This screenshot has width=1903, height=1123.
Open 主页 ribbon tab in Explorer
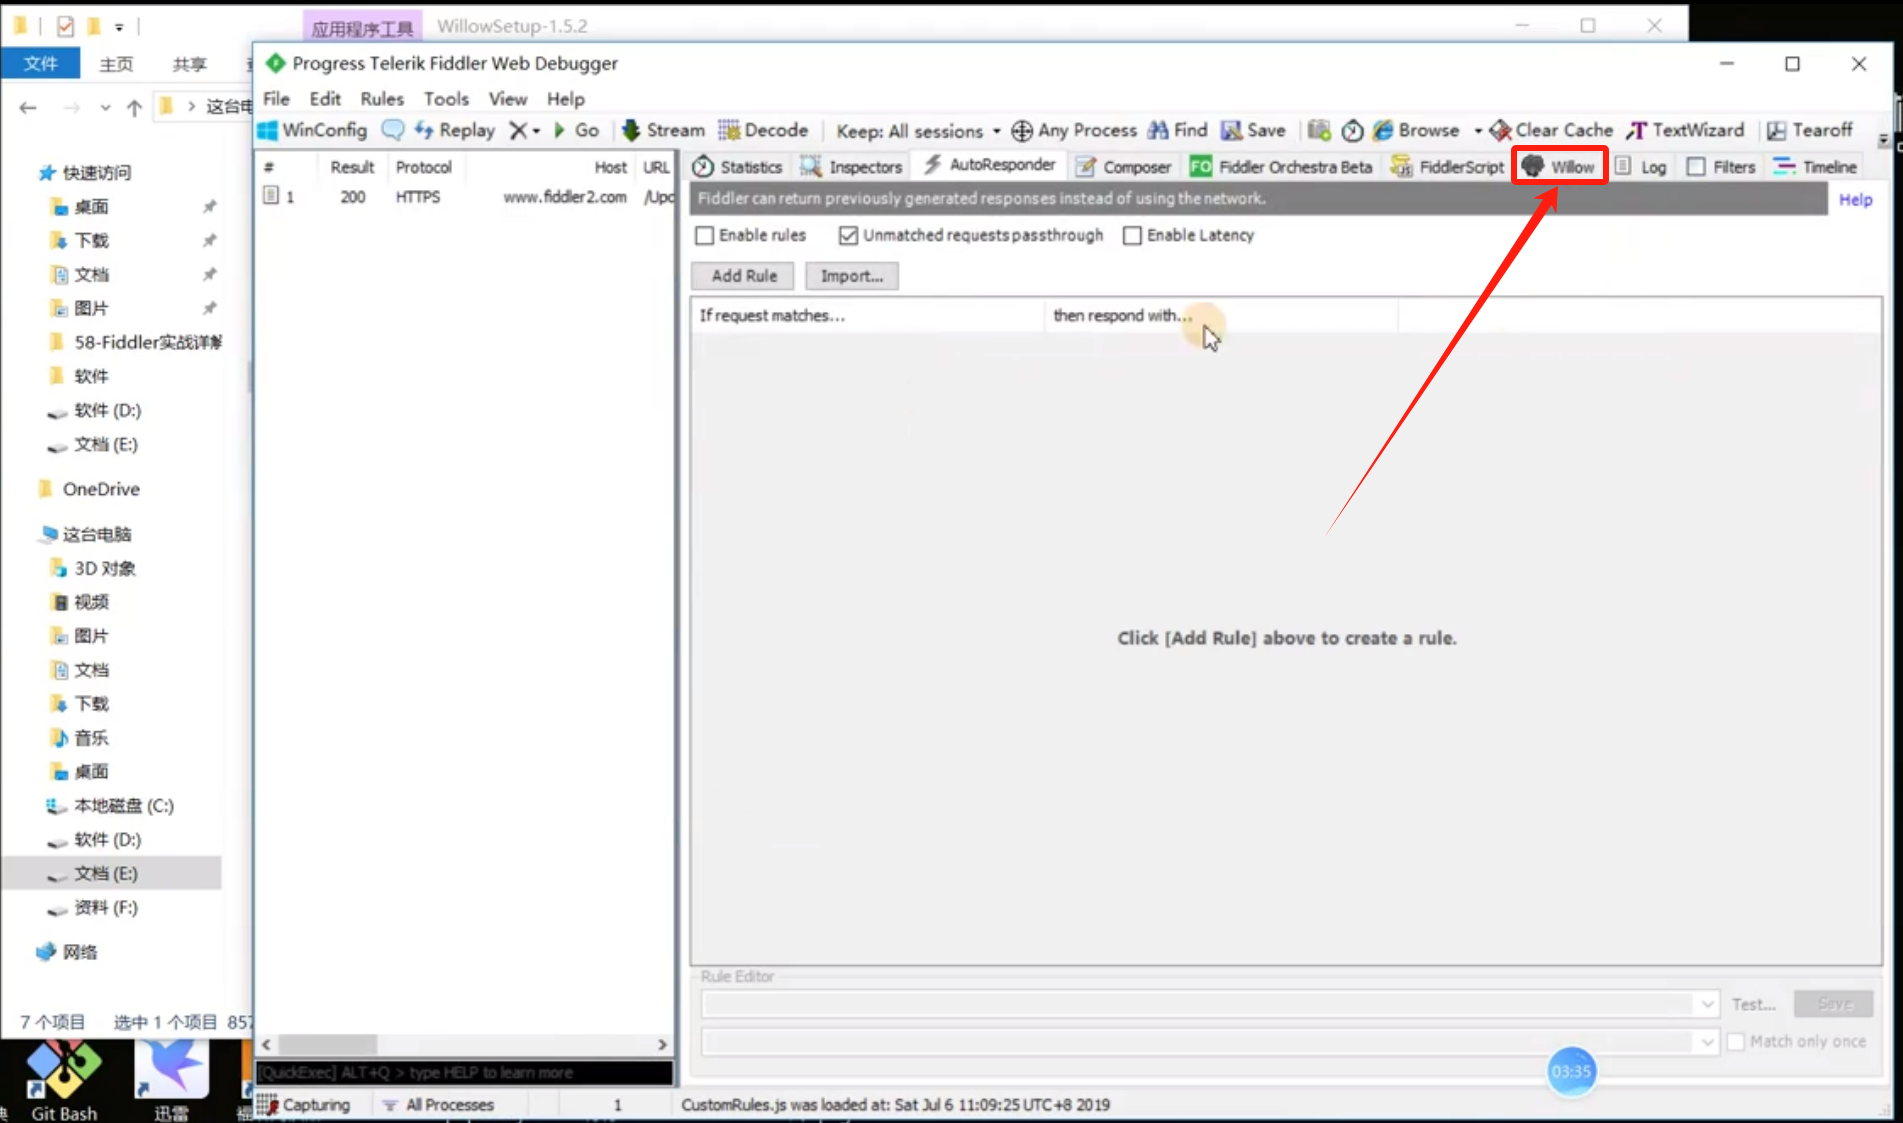click(116, 64)
